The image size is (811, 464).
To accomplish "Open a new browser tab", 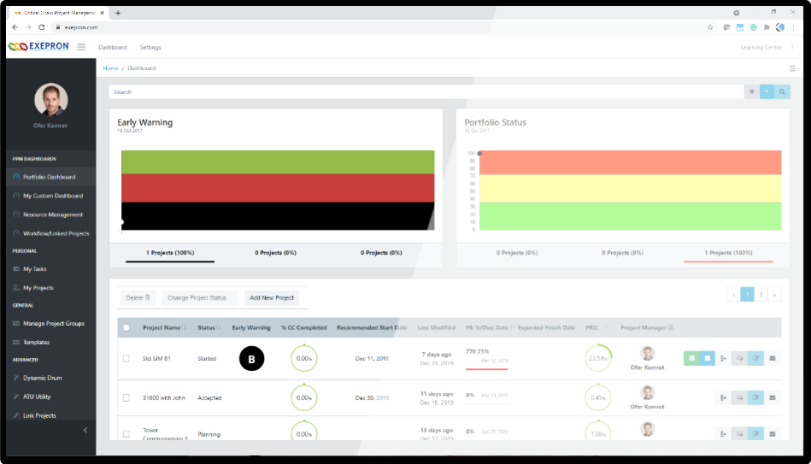I will pos(118,13).
